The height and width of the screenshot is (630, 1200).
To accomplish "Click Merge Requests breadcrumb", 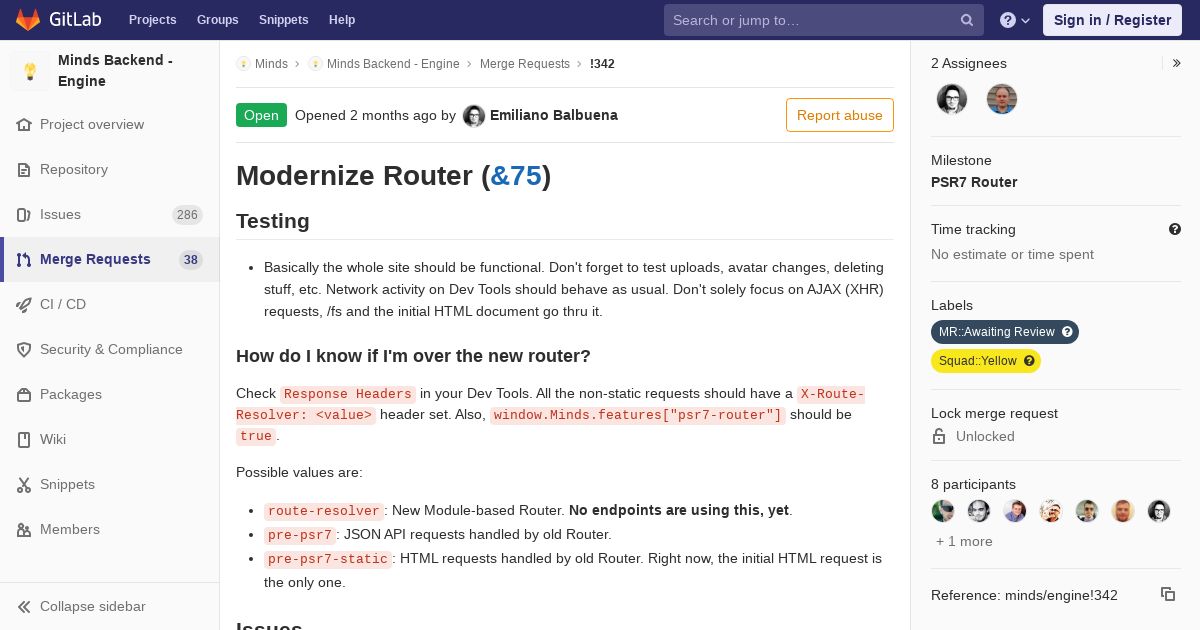I will 525,64.
